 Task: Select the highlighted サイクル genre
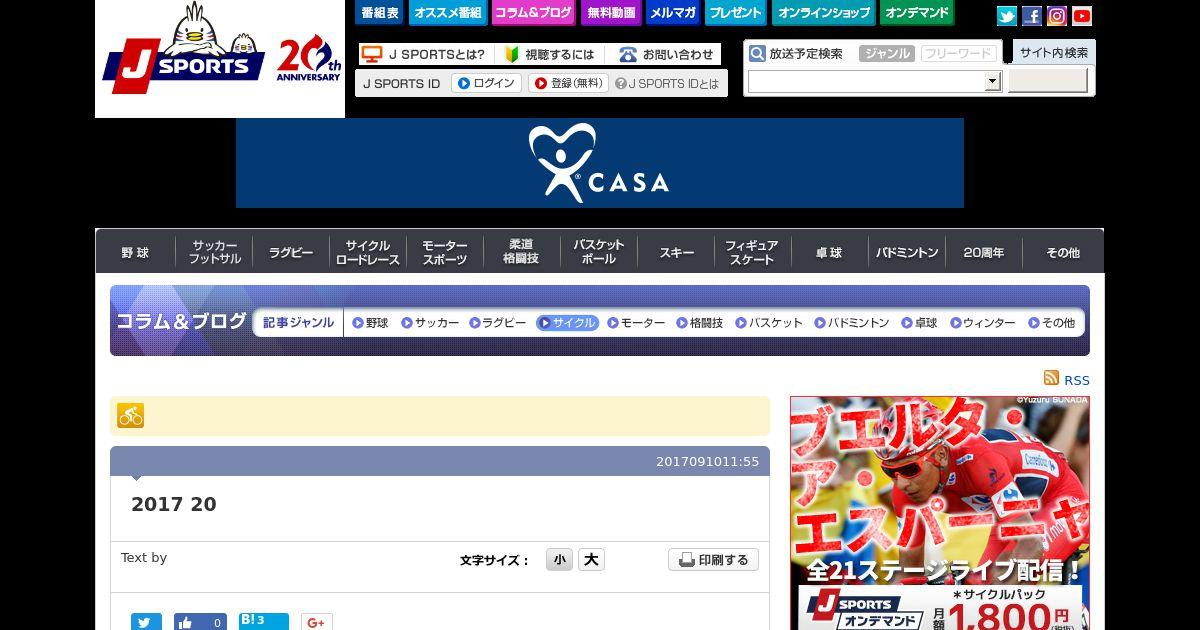point(567,323)
